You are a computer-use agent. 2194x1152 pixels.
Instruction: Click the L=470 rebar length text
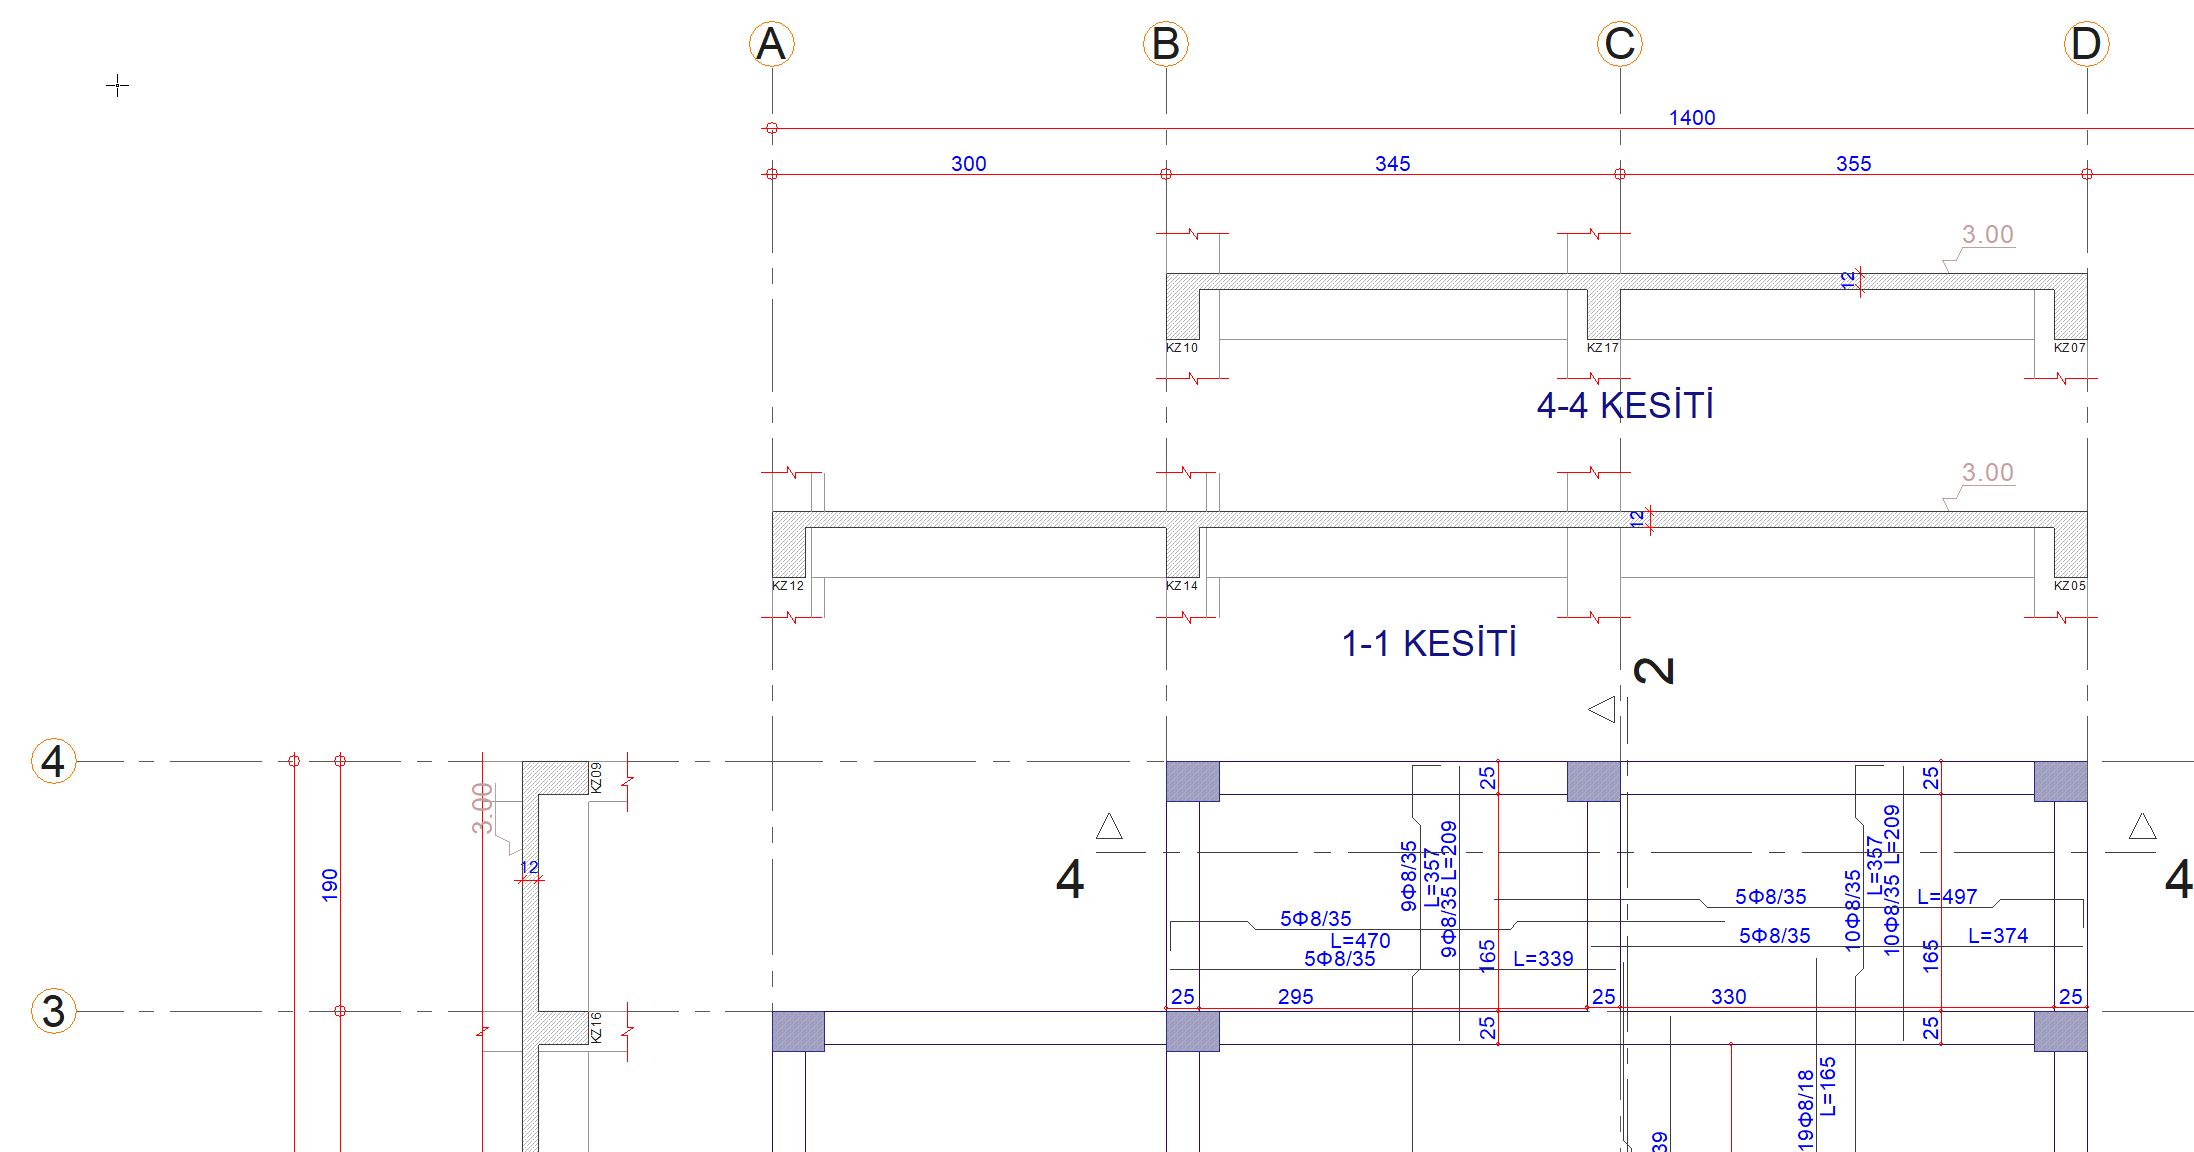(1360, 941)
